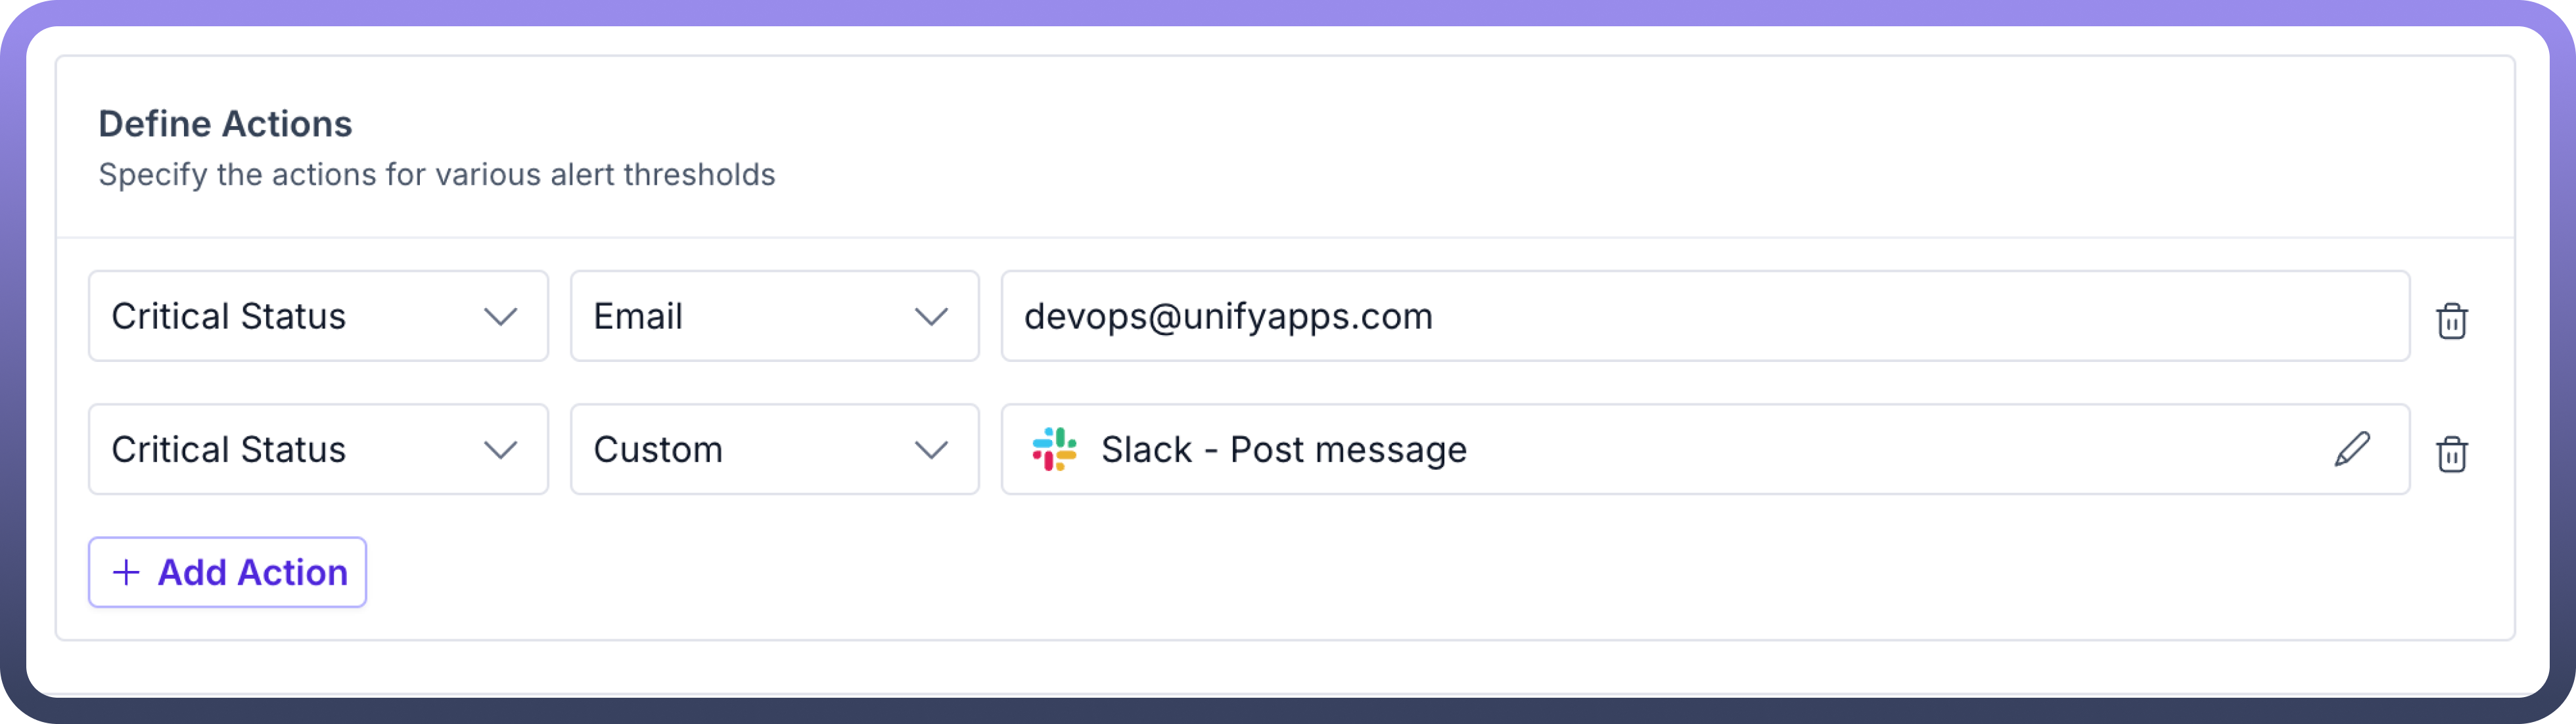Click the Slack logo icon
This screenshot has width=2576, height=724.
(1054, 449)
